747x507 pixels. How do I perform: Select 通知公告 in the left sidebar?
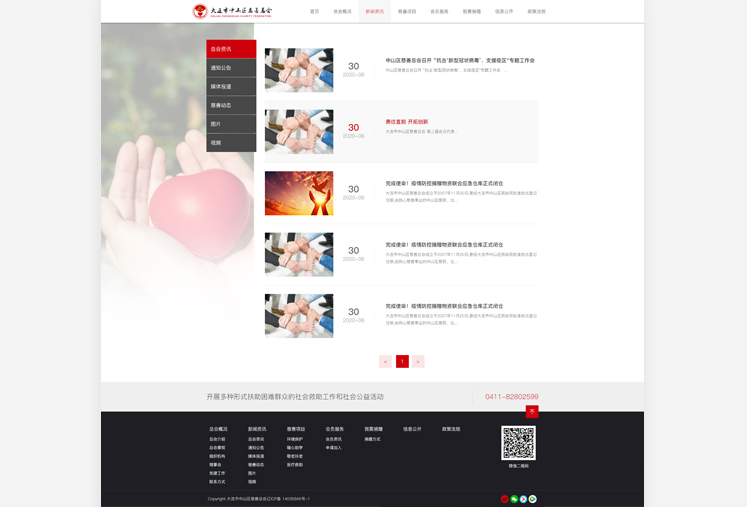[231, 68]
